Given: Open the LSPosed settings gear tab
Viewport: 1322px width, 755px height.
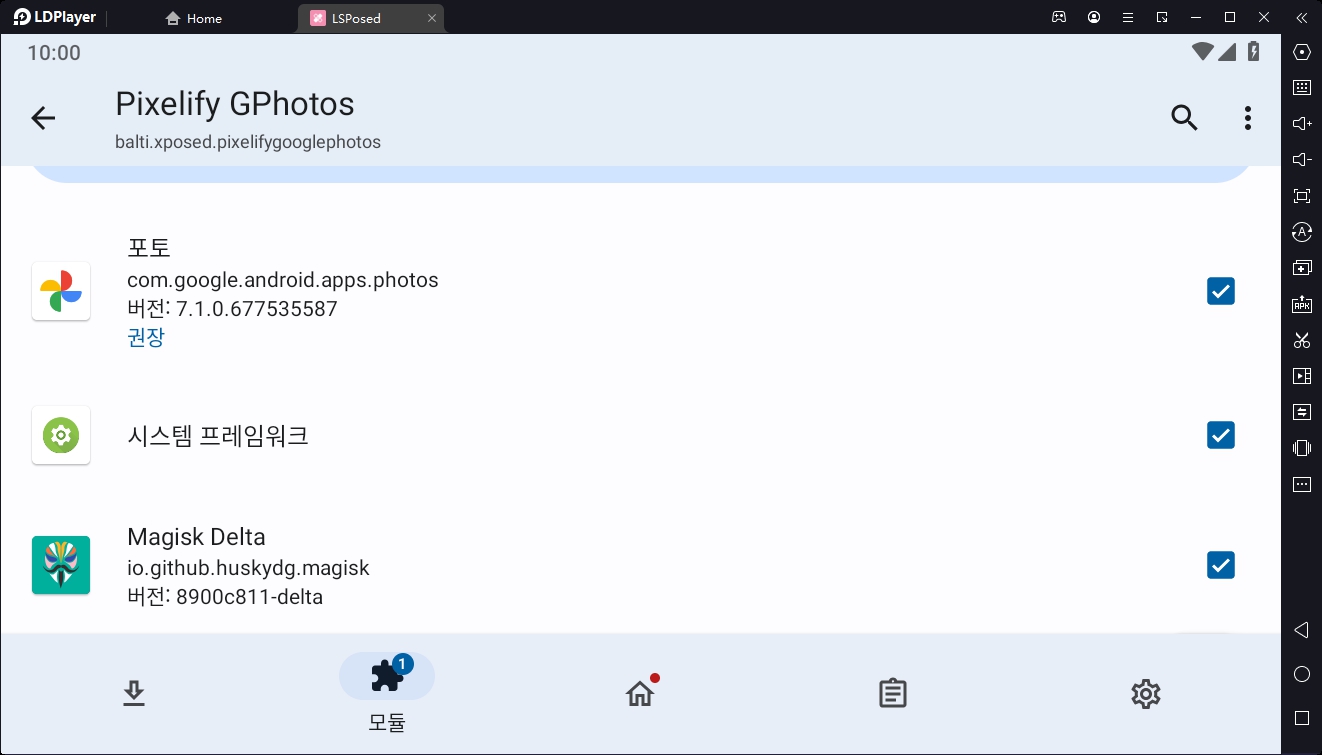Looking at the screenshot, I should tap(1146, 693).
